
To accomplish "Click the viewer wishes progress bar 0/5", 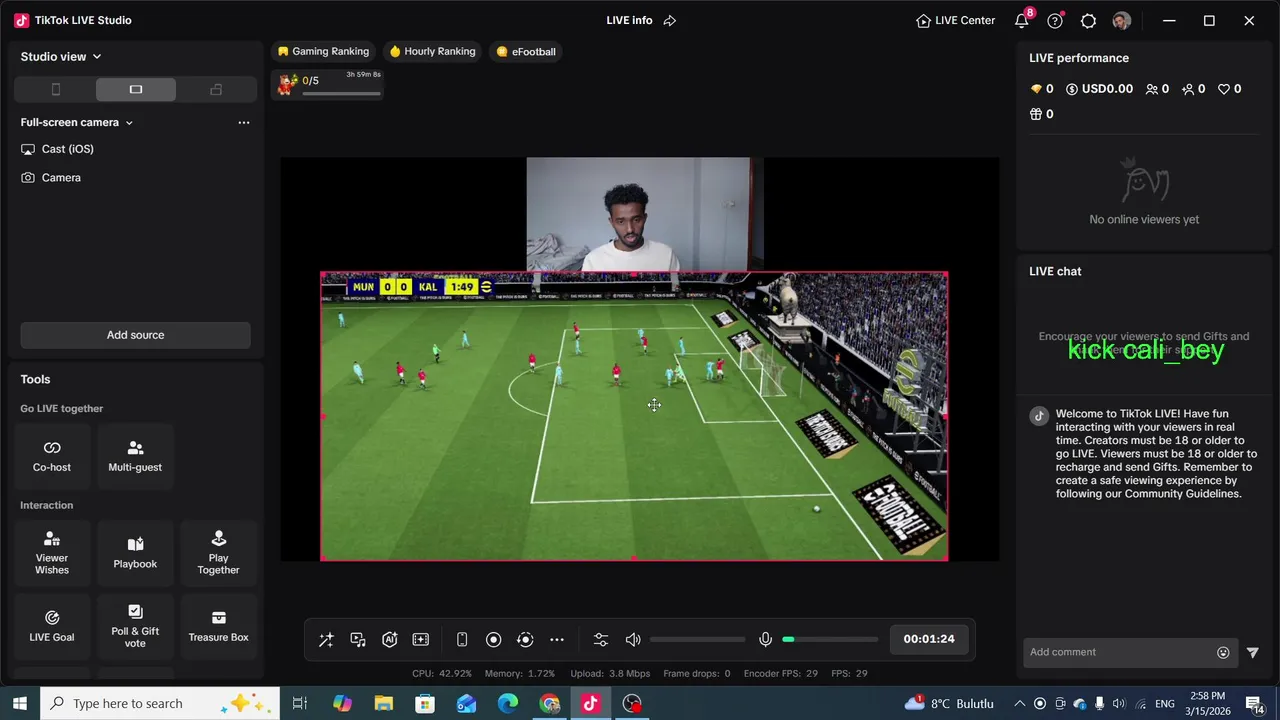I will pyautogui.click(x=341, y=94).
